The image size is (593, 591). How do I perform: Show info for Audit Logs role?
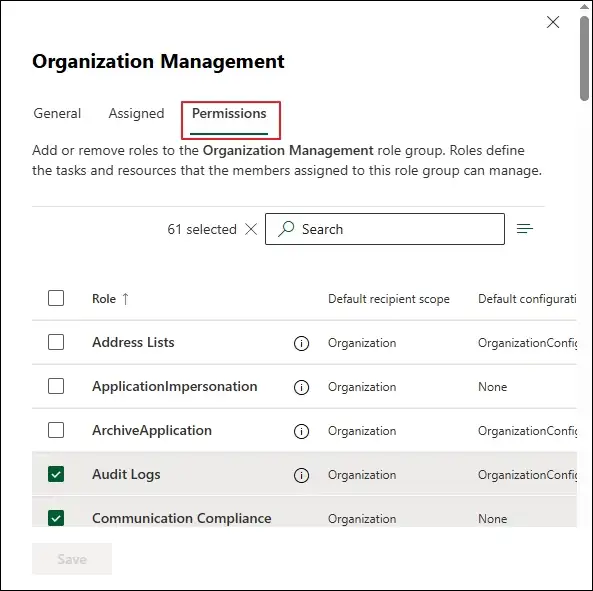(301, 475)
